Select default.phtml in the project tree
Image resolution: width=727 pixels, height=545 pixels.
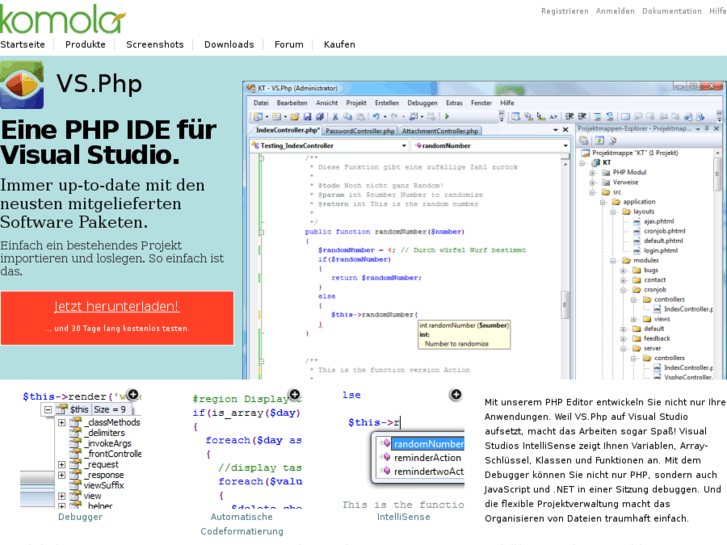coord(663,241)
